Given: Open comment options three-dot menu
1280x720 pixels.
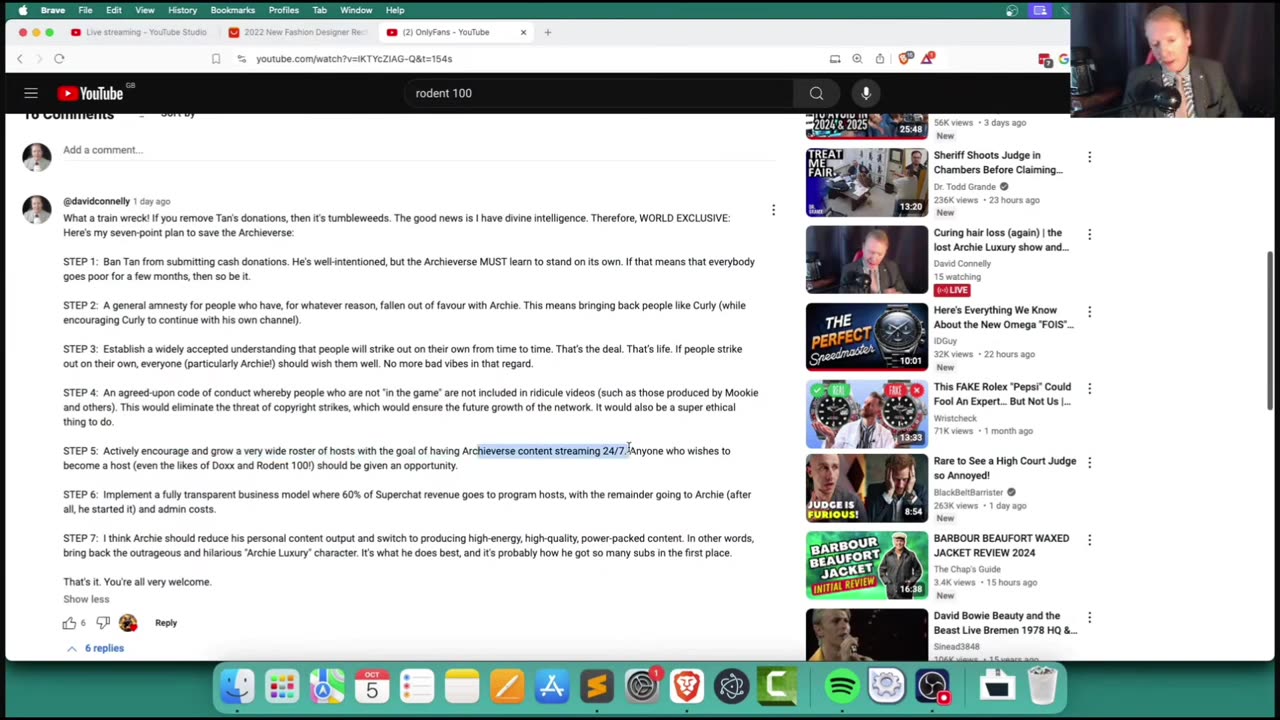Looking at the screenshot, I should 773,210.
